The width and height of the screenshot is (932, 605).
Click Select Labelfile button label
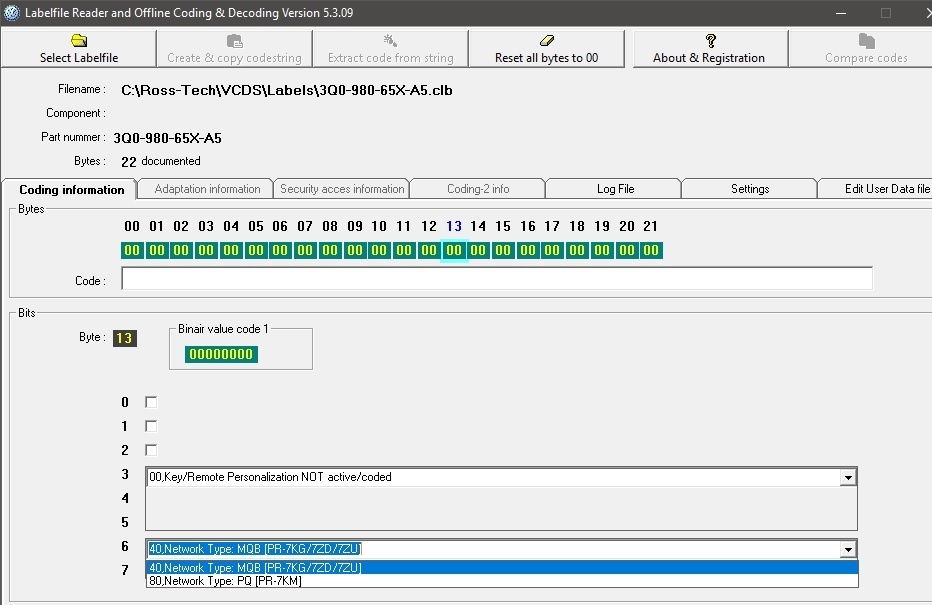pos(79,58)
